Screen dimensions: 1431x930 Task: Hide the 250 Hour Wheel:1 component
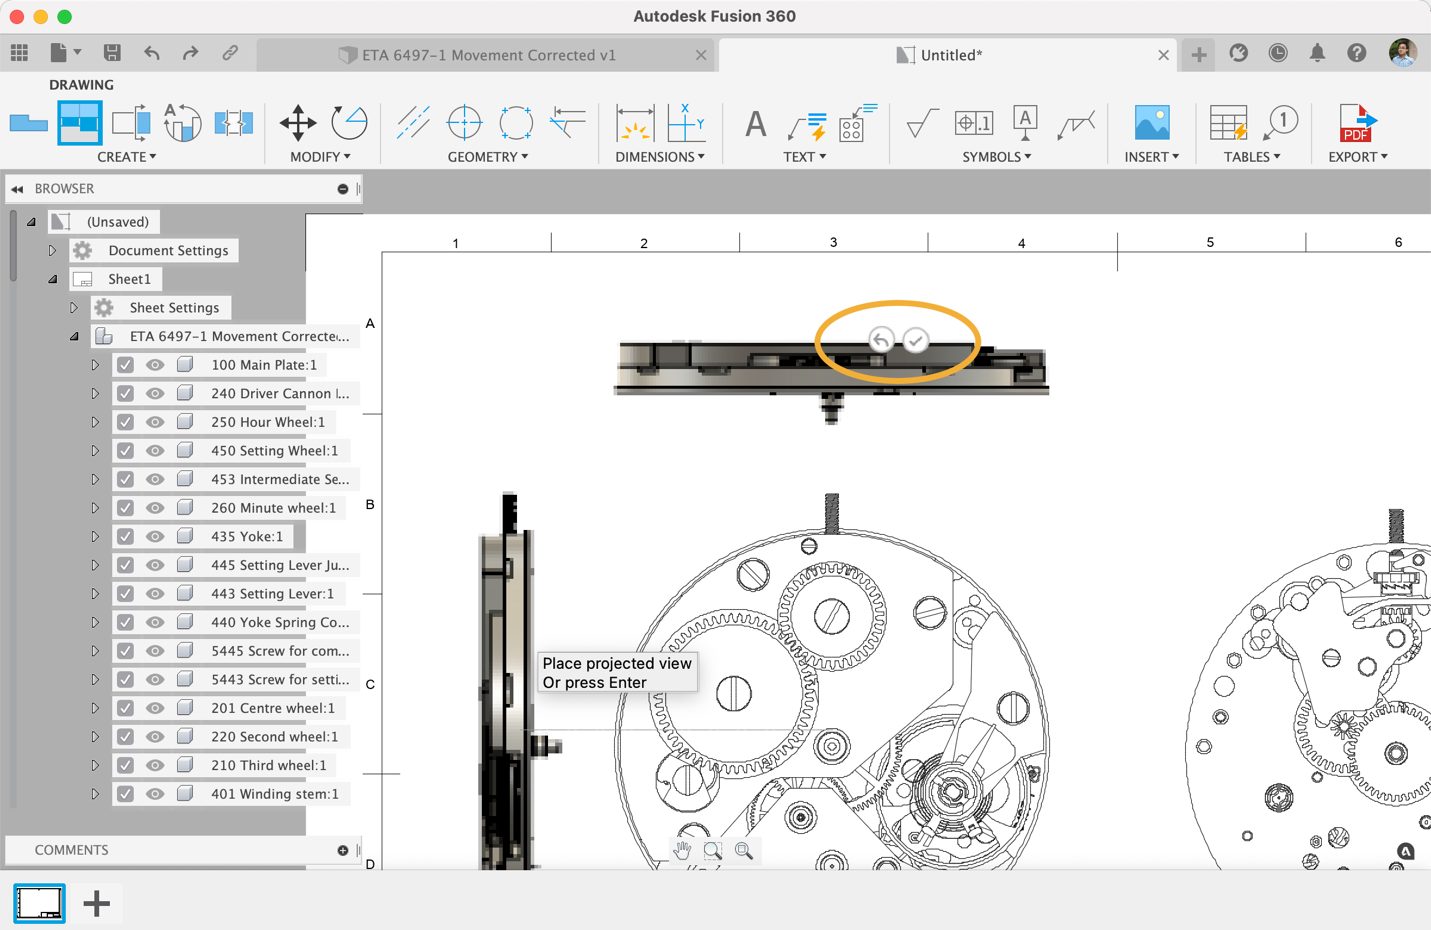pos(155,422)
